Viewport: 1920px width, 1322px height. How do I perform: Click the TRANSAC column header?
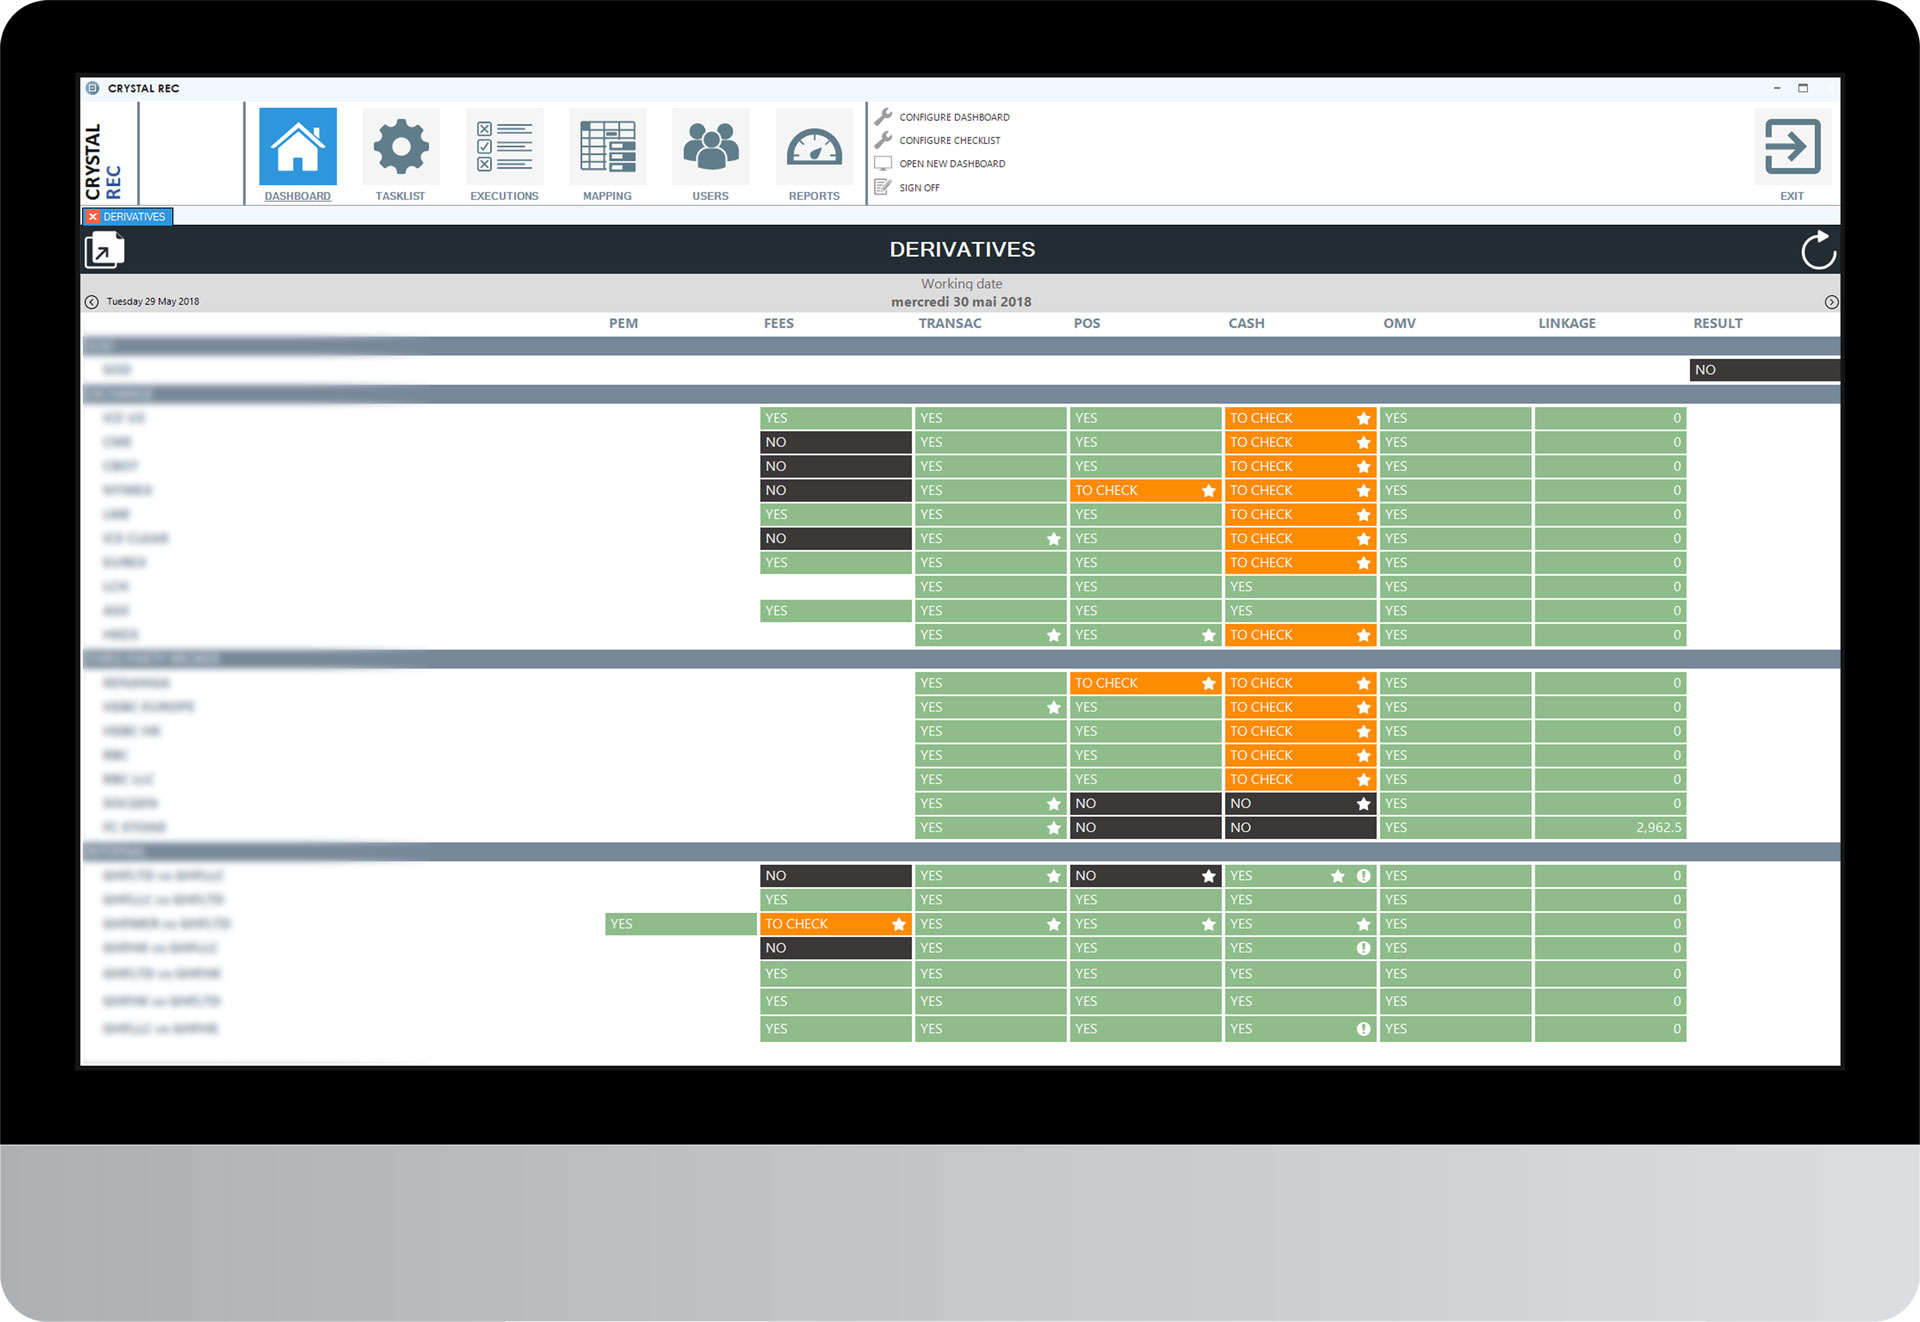coord(950,323)
